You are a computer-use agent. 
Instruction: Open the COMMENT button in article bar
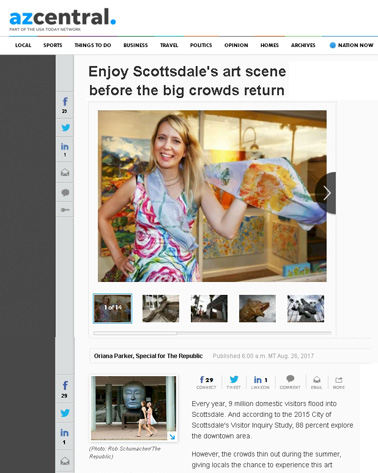[x=290, y=382]
